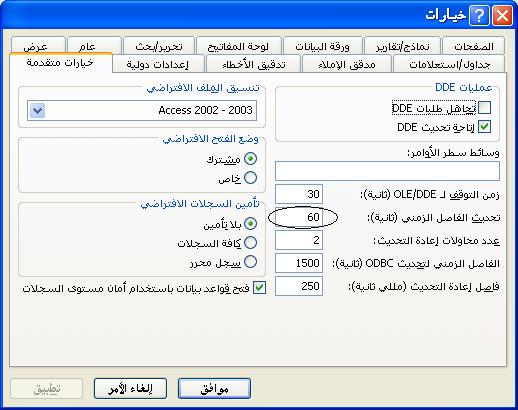
Task: Click the command-line arguments text field
Action: [x=387, y=171]
